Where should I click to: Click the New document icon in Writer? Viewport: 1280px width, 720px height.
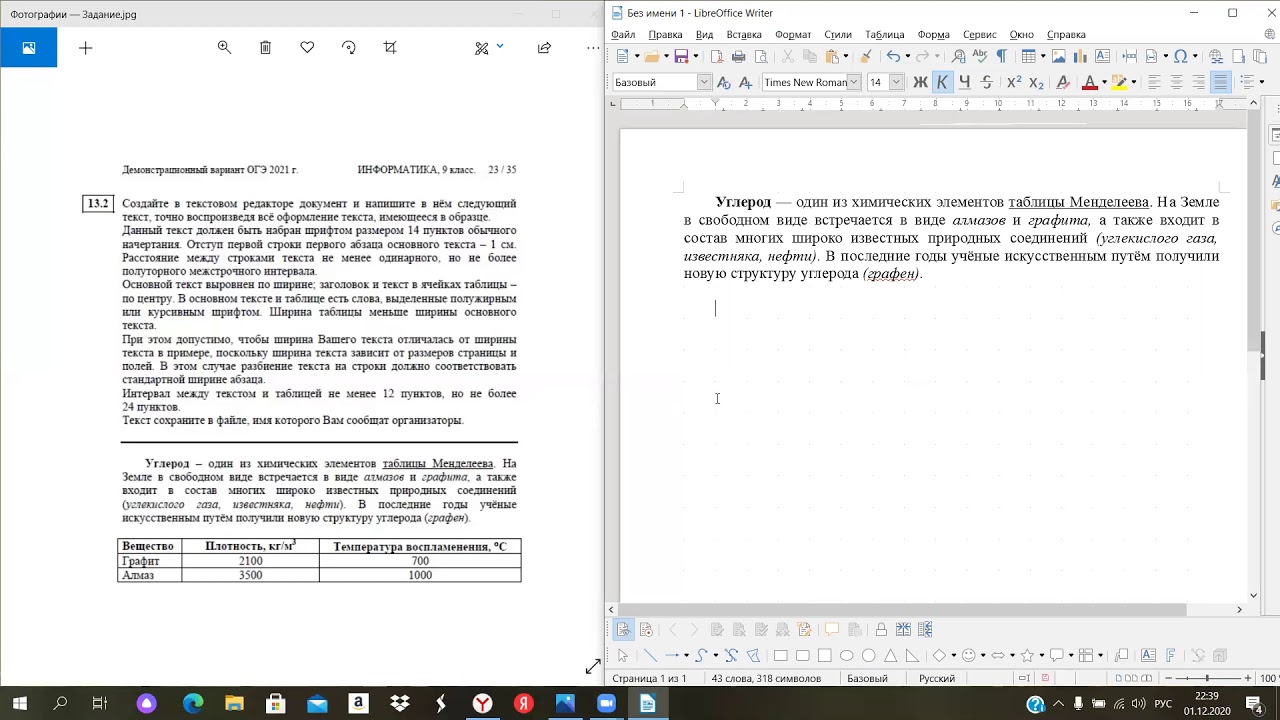[x=621, y=56]
